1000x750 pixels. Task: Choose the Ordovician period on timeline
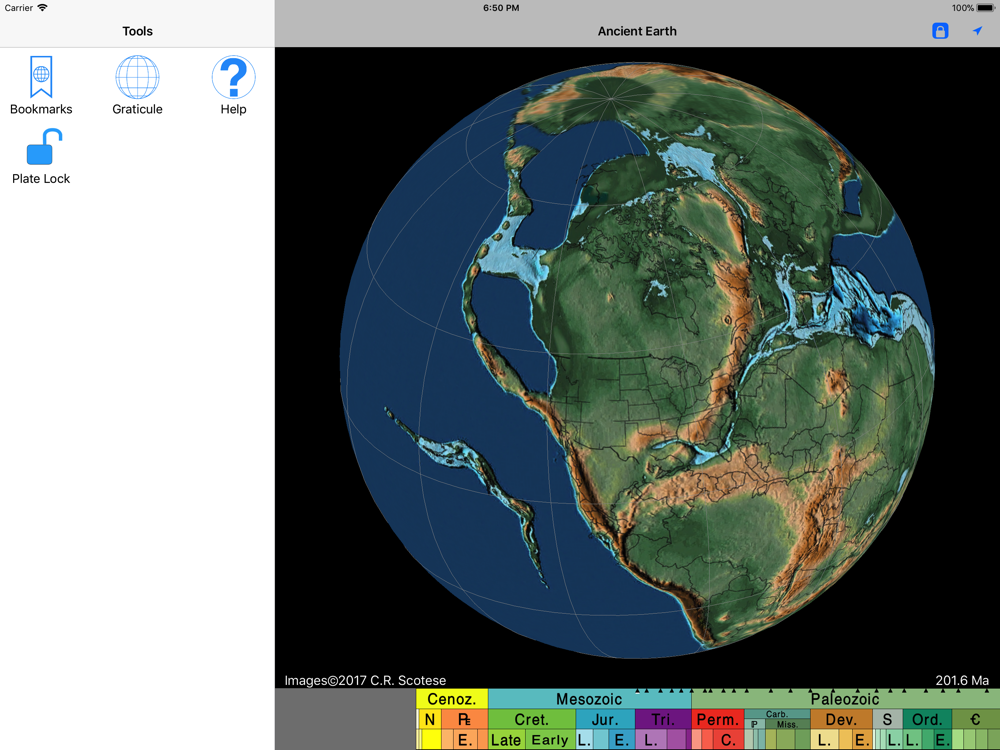coord(926,719)
